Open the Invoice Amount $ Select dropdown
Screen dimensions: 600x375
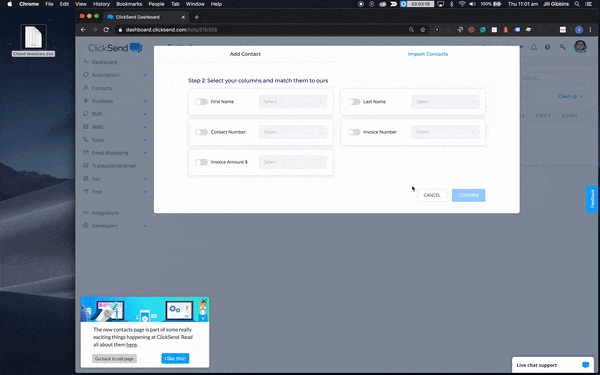click(x=293, y=162)
